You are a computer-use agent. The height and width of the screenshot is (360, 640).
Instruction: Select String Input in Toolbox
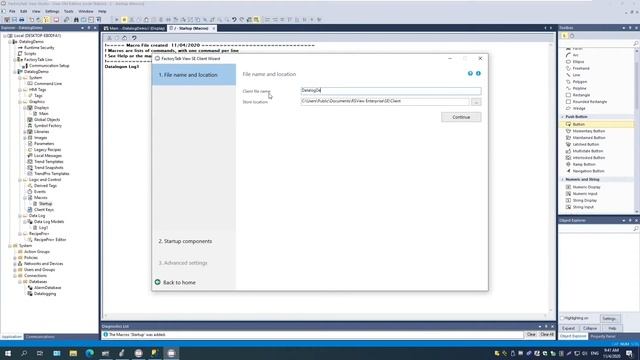coord(583,207)
